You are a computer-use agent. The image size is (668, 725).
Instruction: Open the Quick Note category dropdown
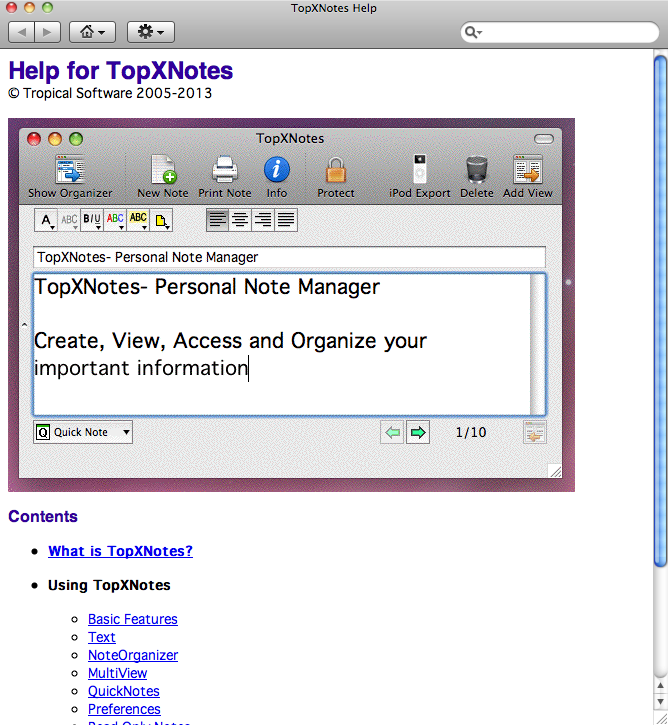[83, 432]
